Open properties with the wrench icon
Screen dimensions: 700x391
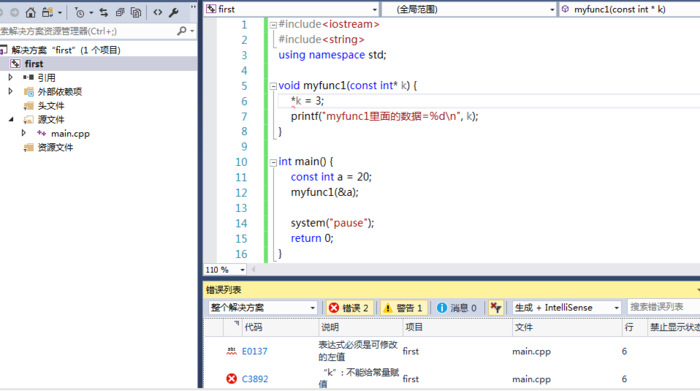pyautogui.click(x=174, y=12)
